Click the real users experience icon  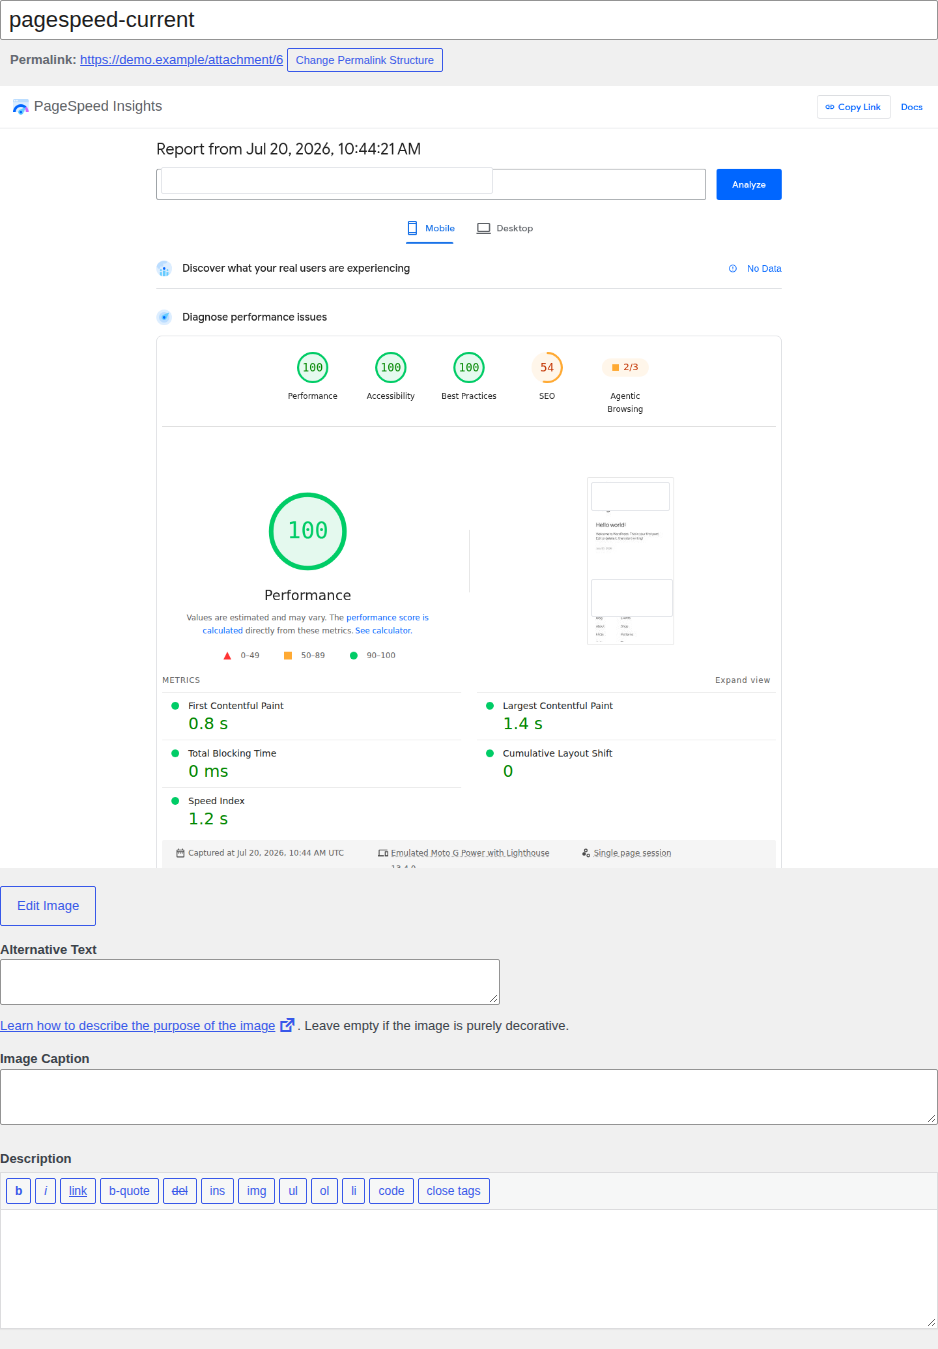164,269
